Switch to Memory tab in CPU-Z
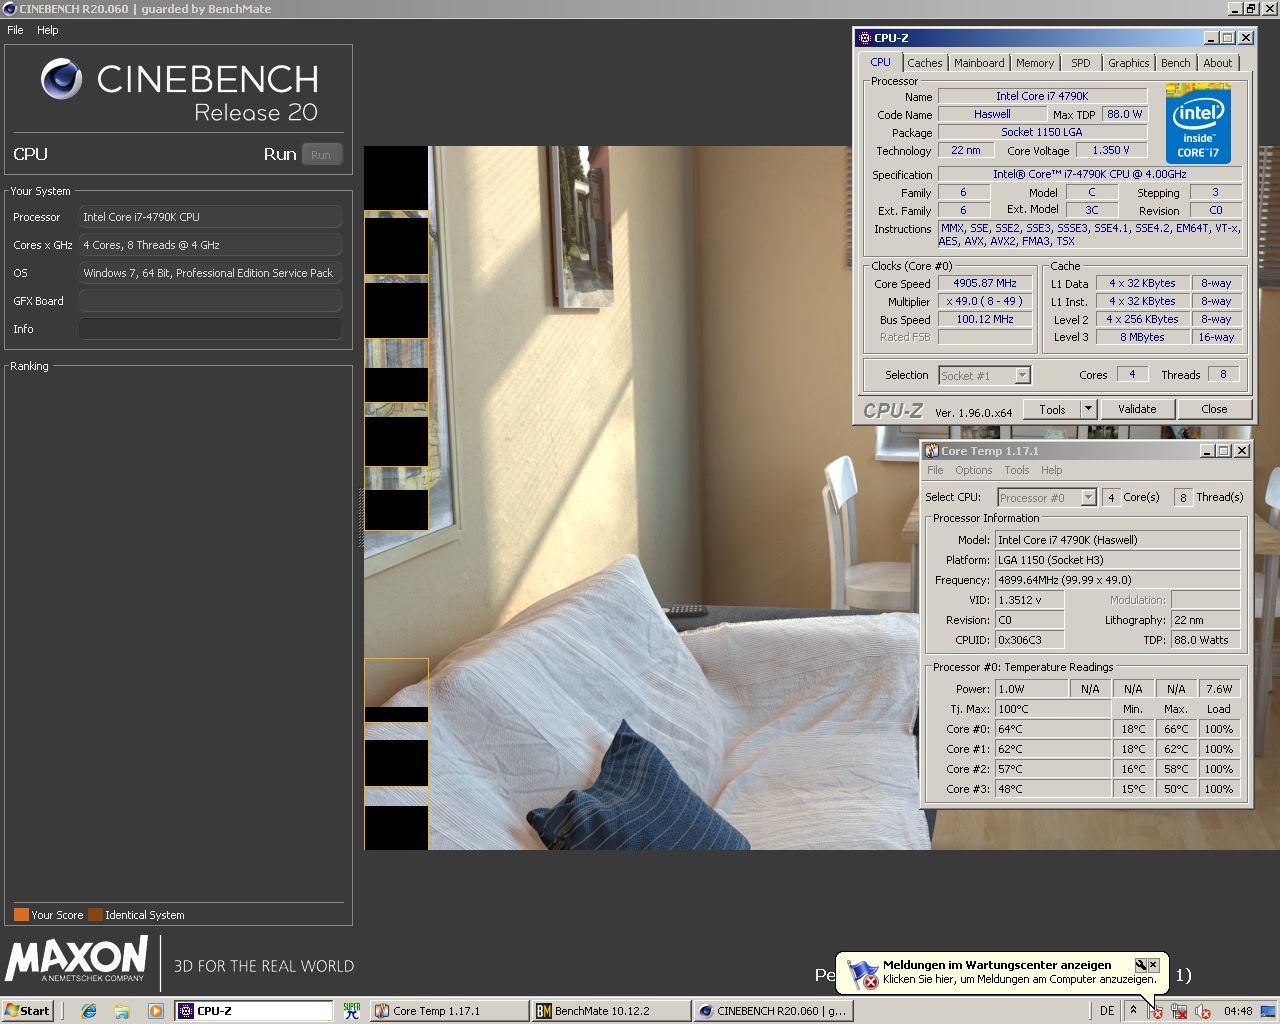The width and height of the screenshot is (1280, 1024). tap(1035, 63)
